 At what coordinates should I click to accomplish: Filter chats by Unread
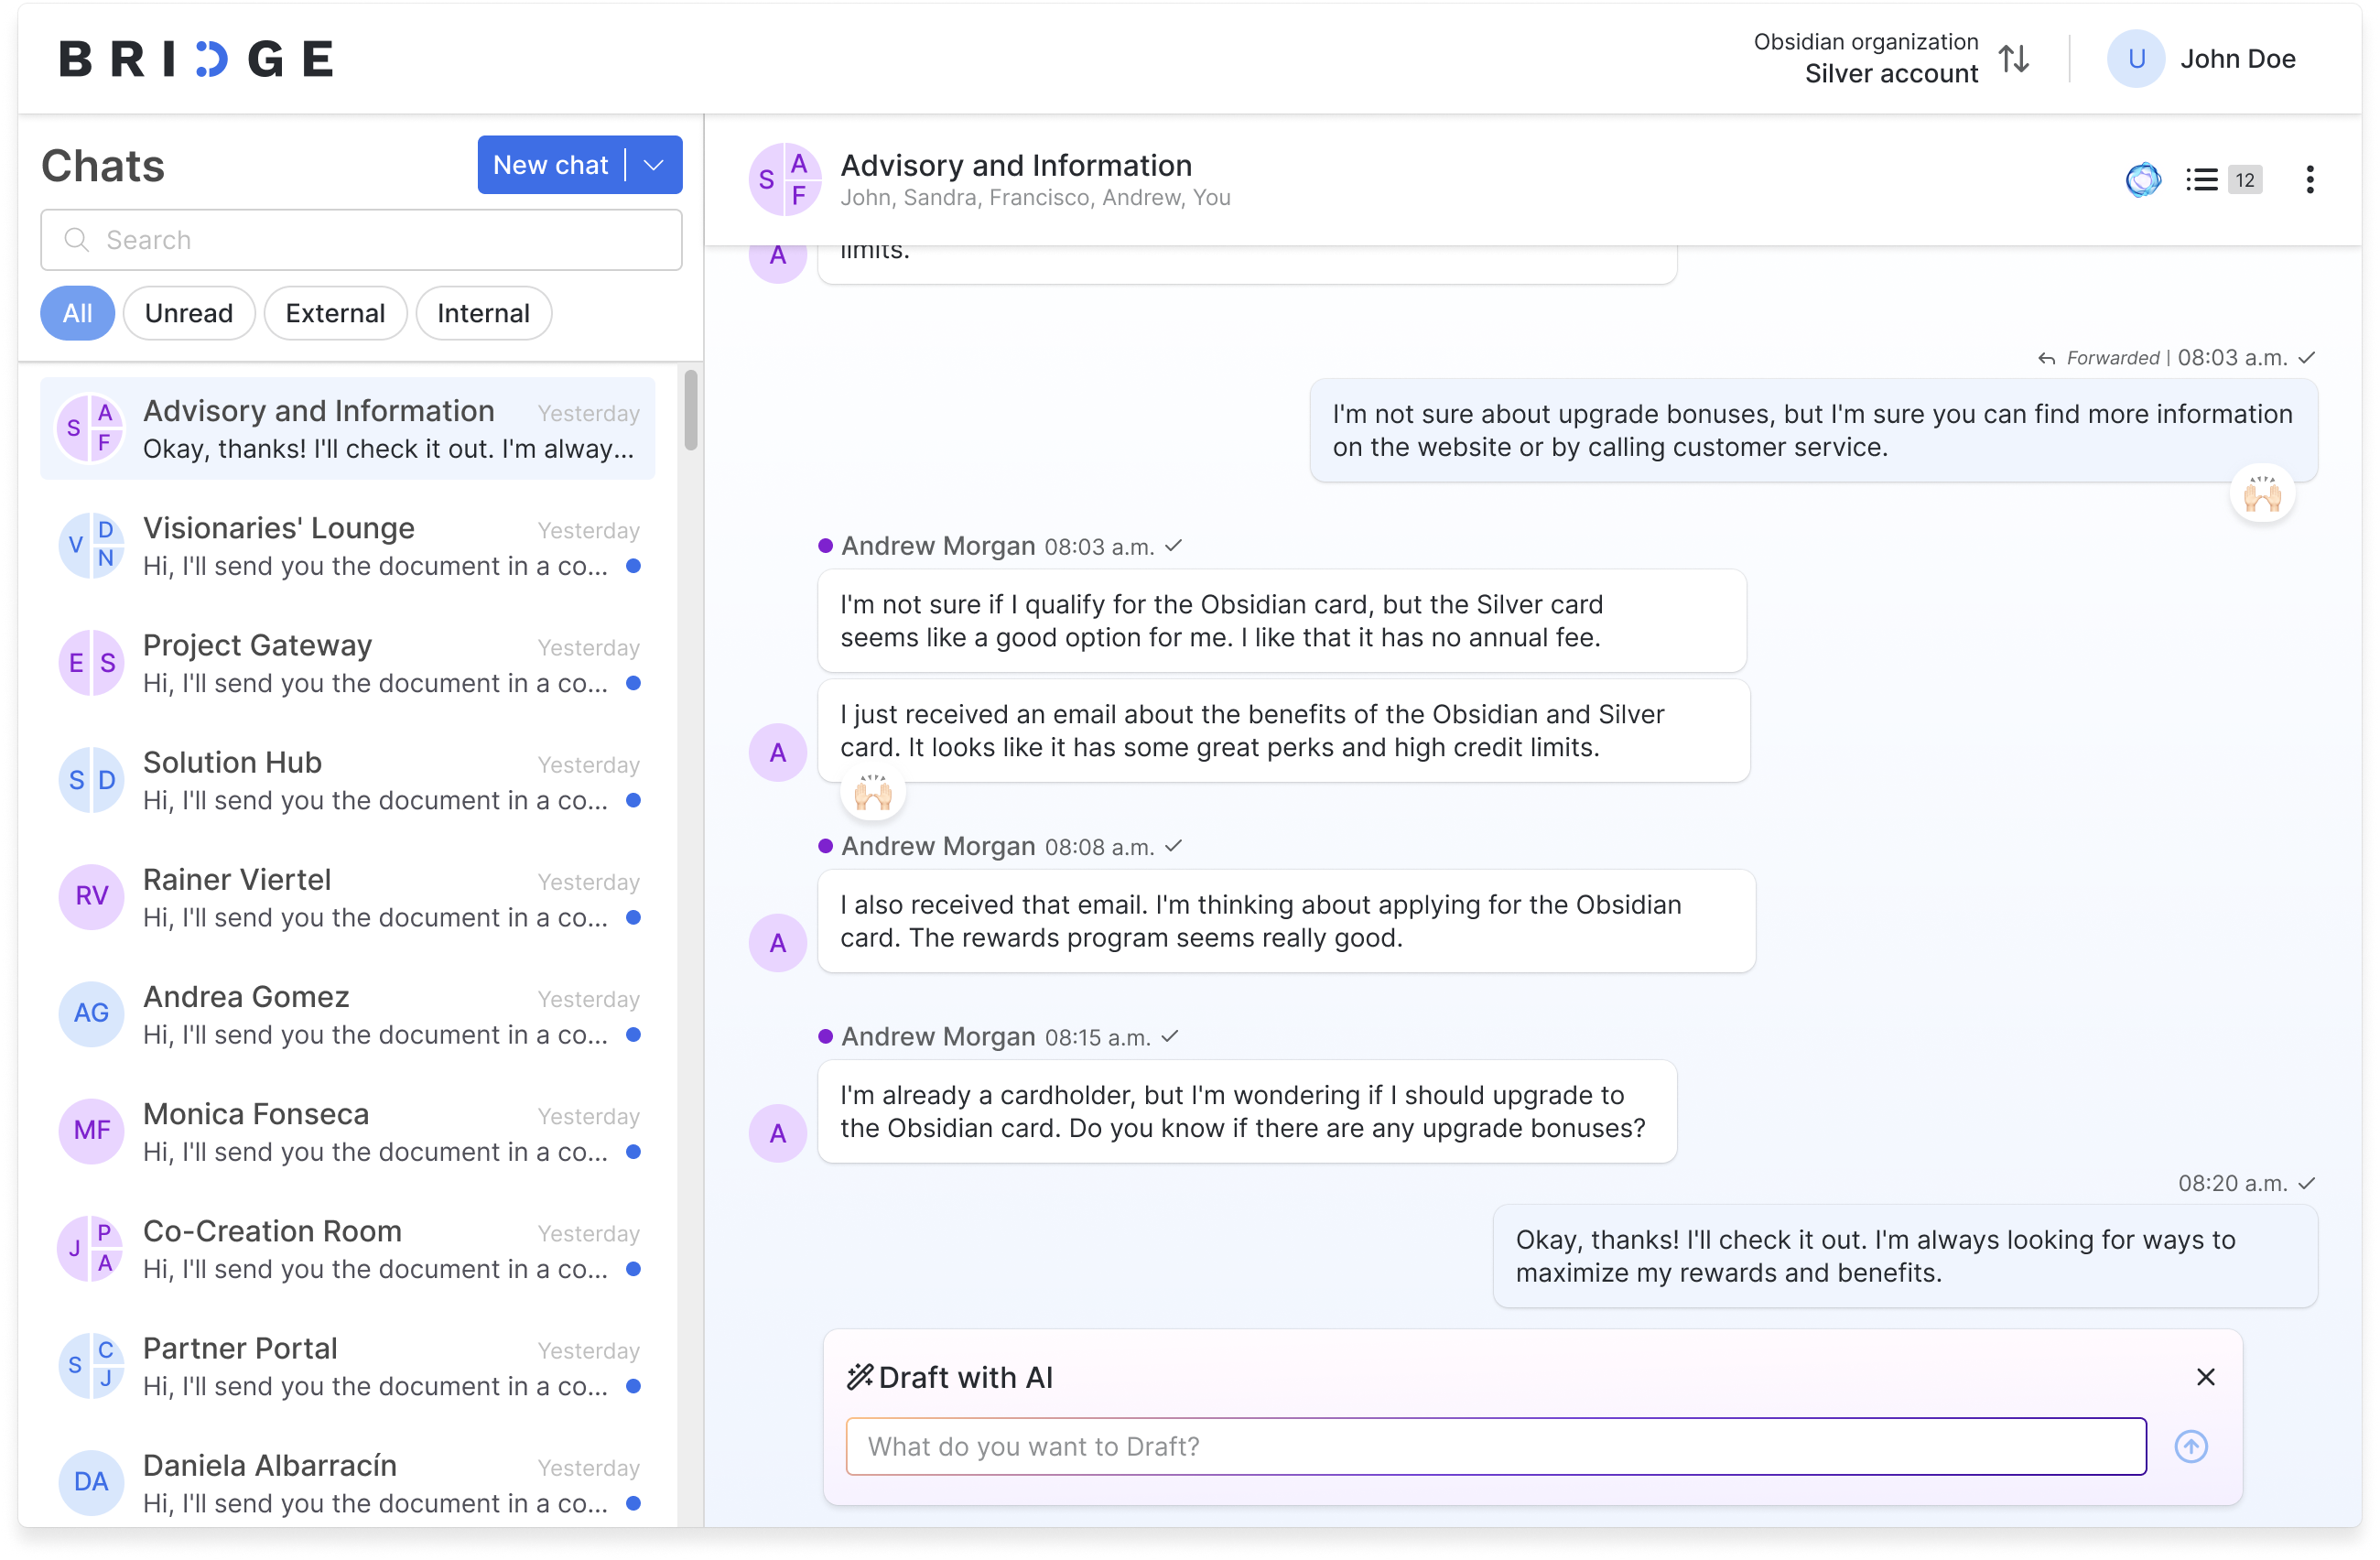click(x=188, y=313)
